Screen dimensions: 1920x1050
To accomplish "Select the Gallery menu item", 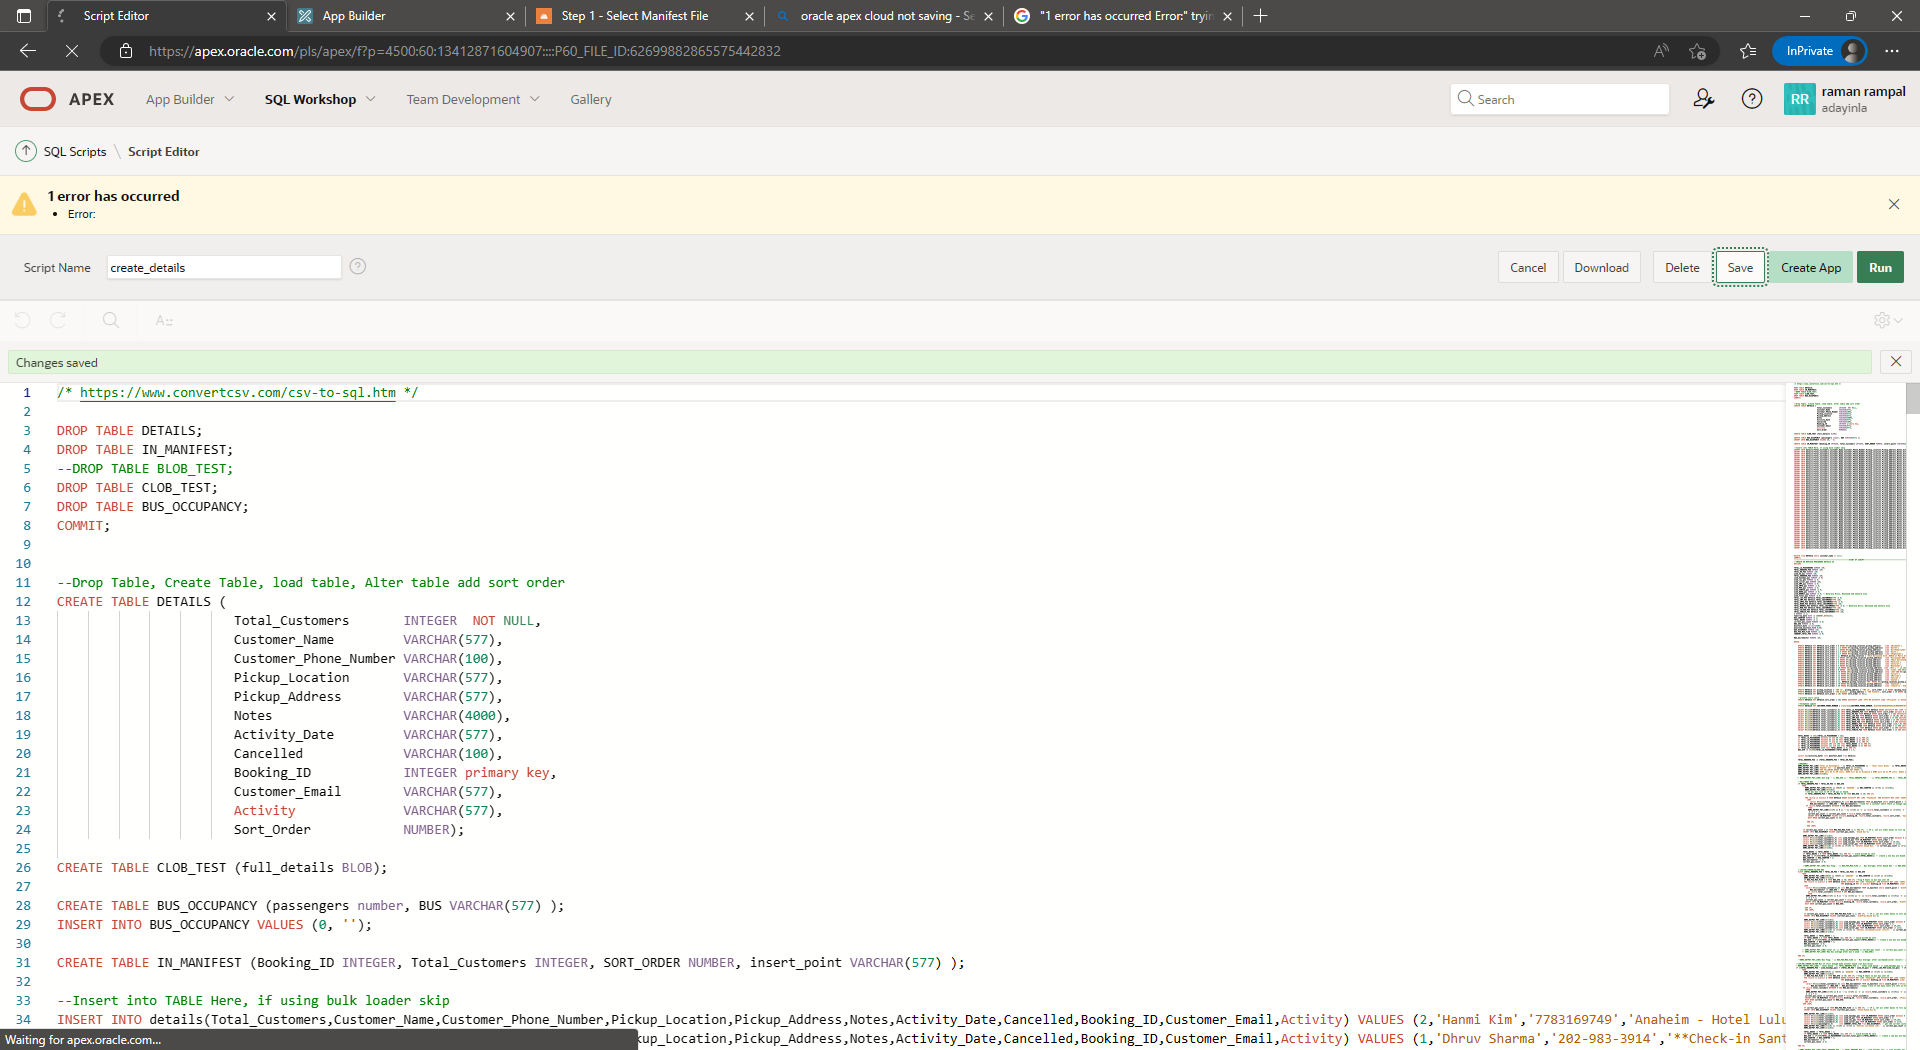I will pyautogui.click(x=590, y=99).
